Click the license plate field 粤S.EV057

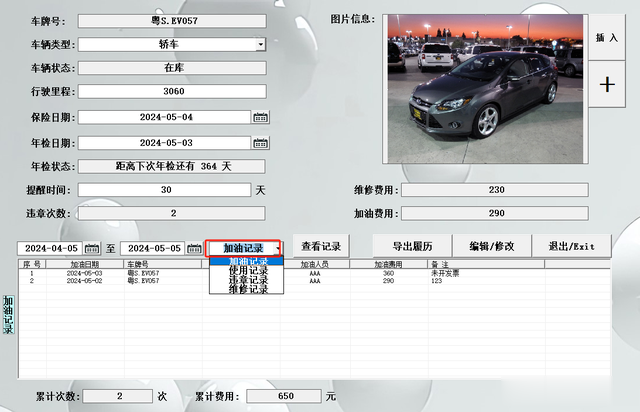(x=172, y=21)
